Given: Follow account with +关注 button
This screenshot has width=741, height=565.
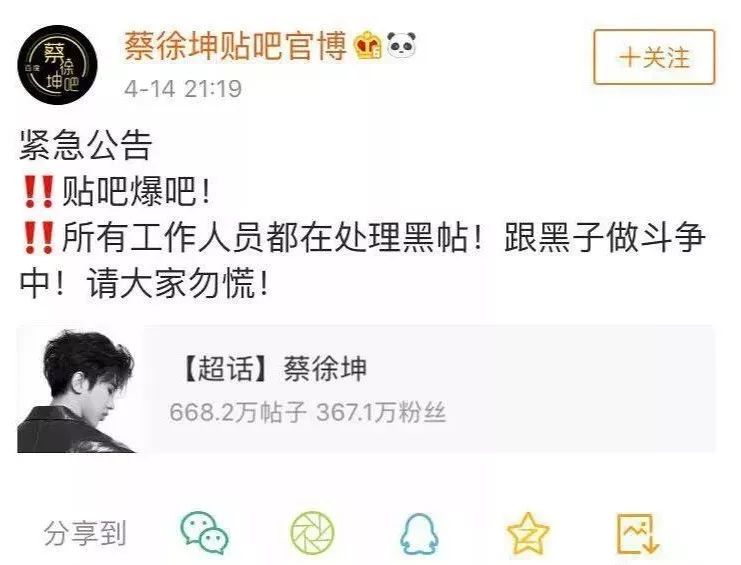Looking at the screenshot, I should [x=654, y=57].
